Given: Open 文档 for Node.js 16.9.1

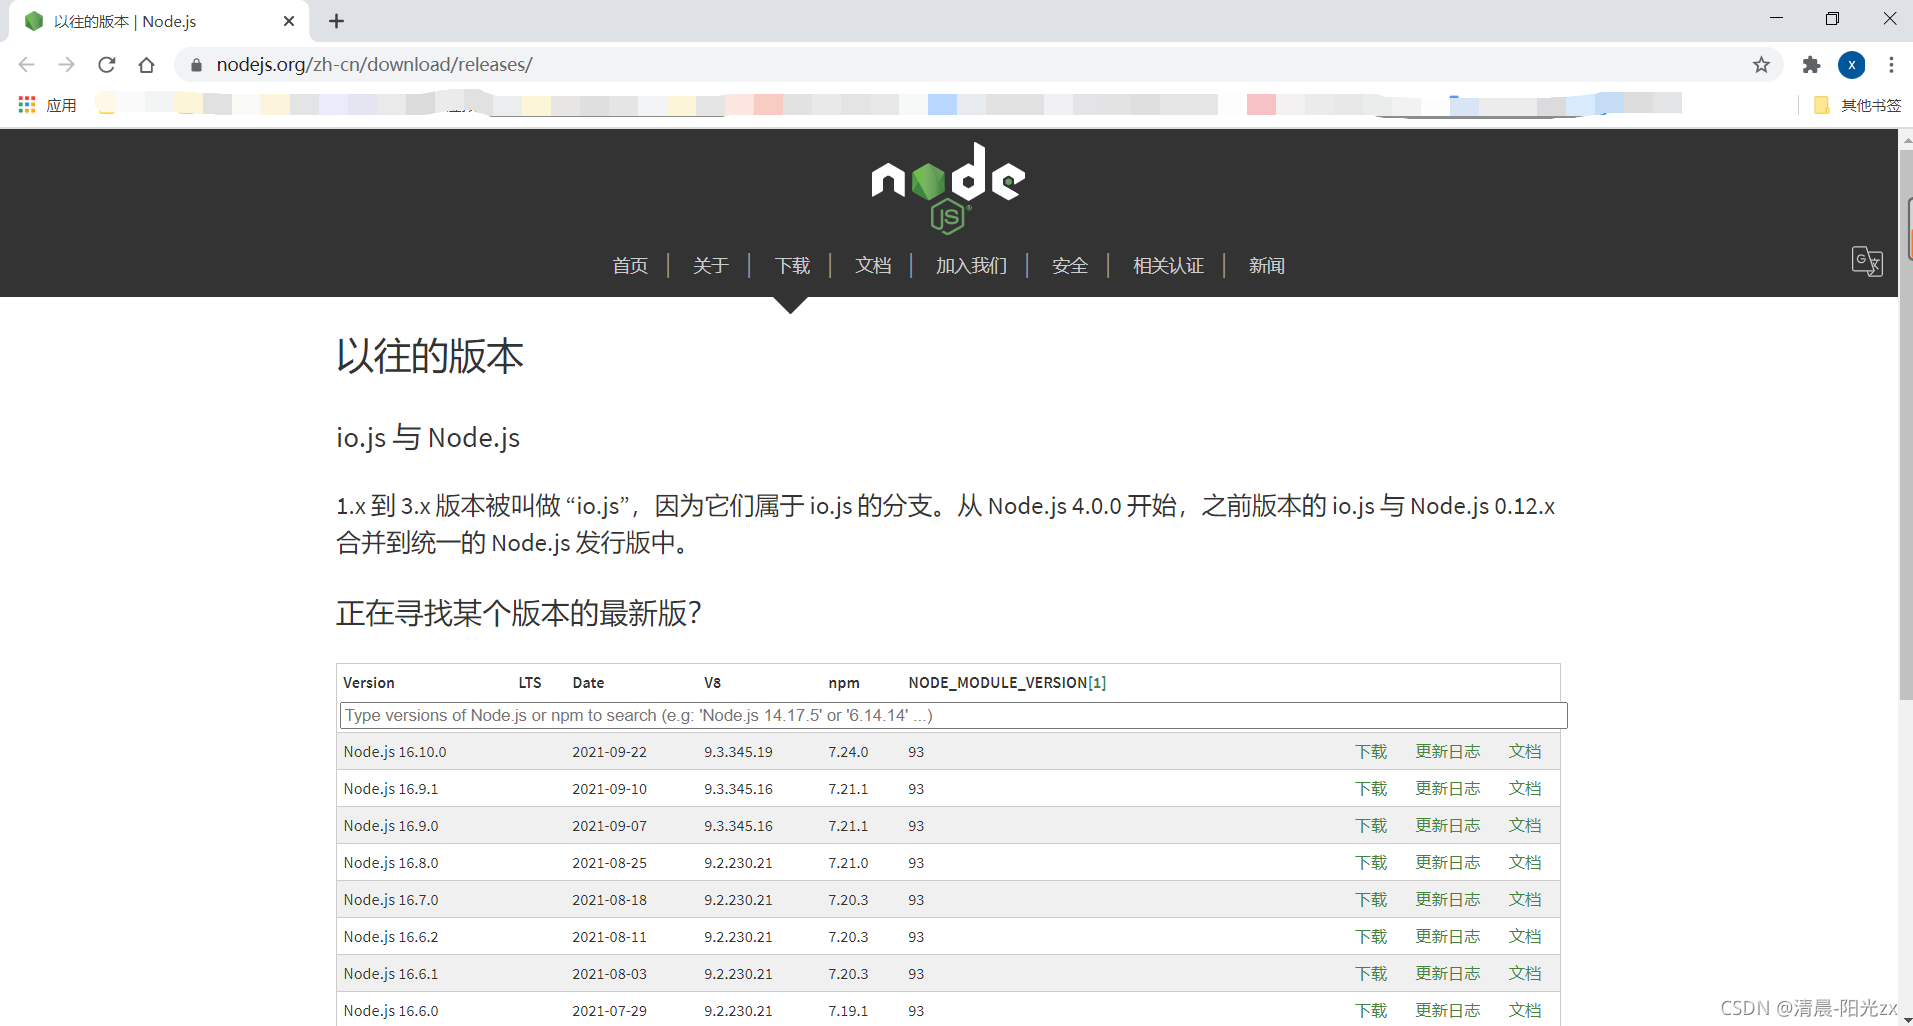Looking at the screenshot, I should [x=1525, y=789].
